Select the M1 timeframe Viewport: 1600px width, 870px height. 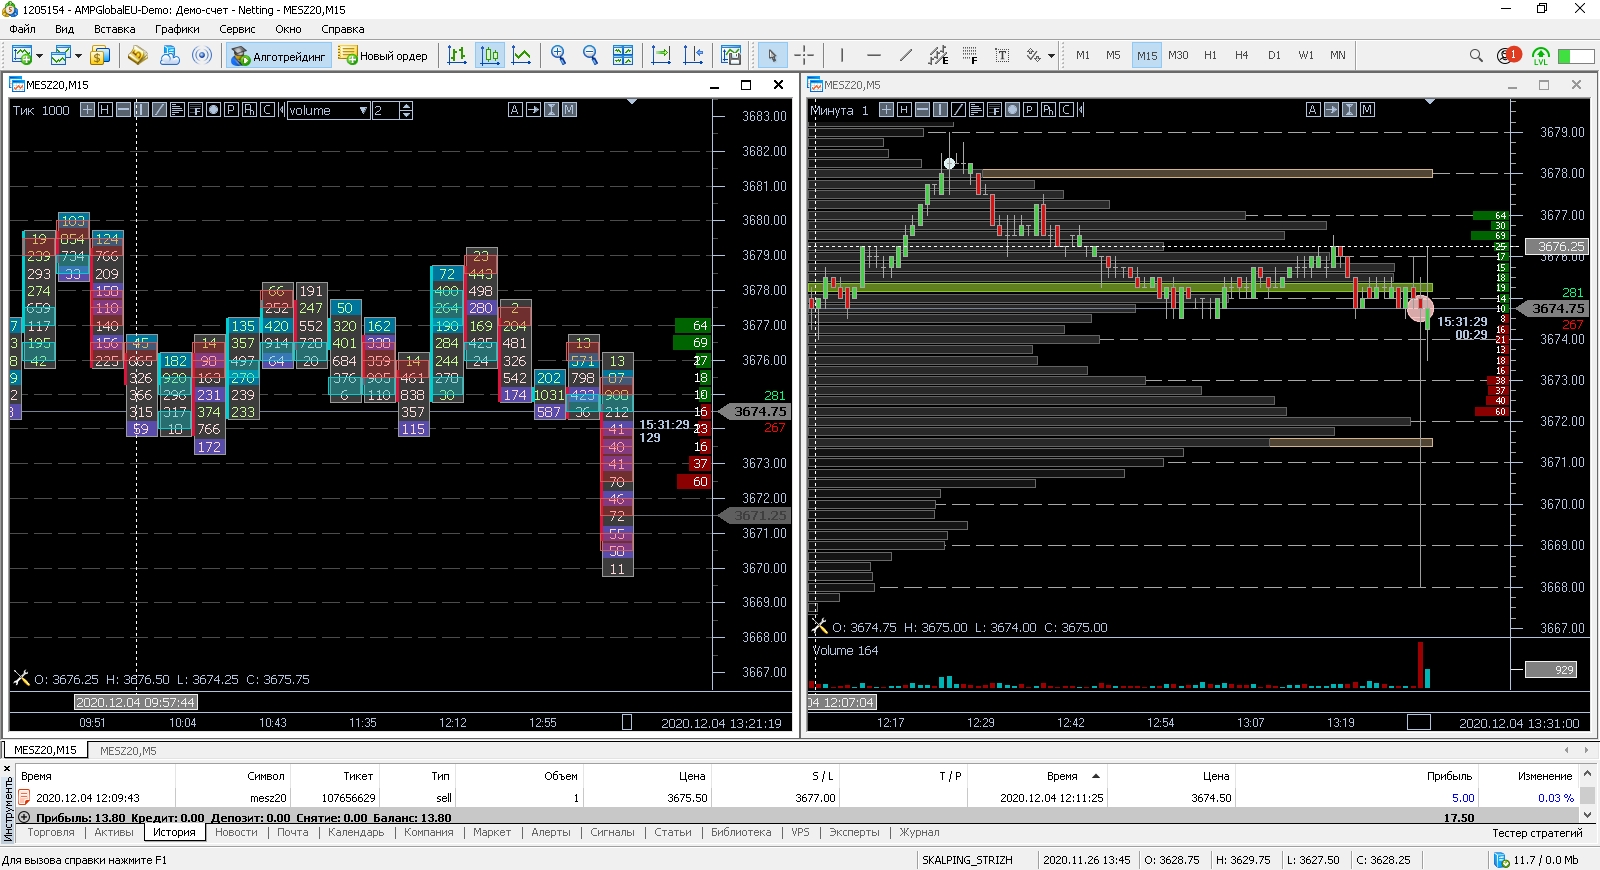pos(1083,56)
